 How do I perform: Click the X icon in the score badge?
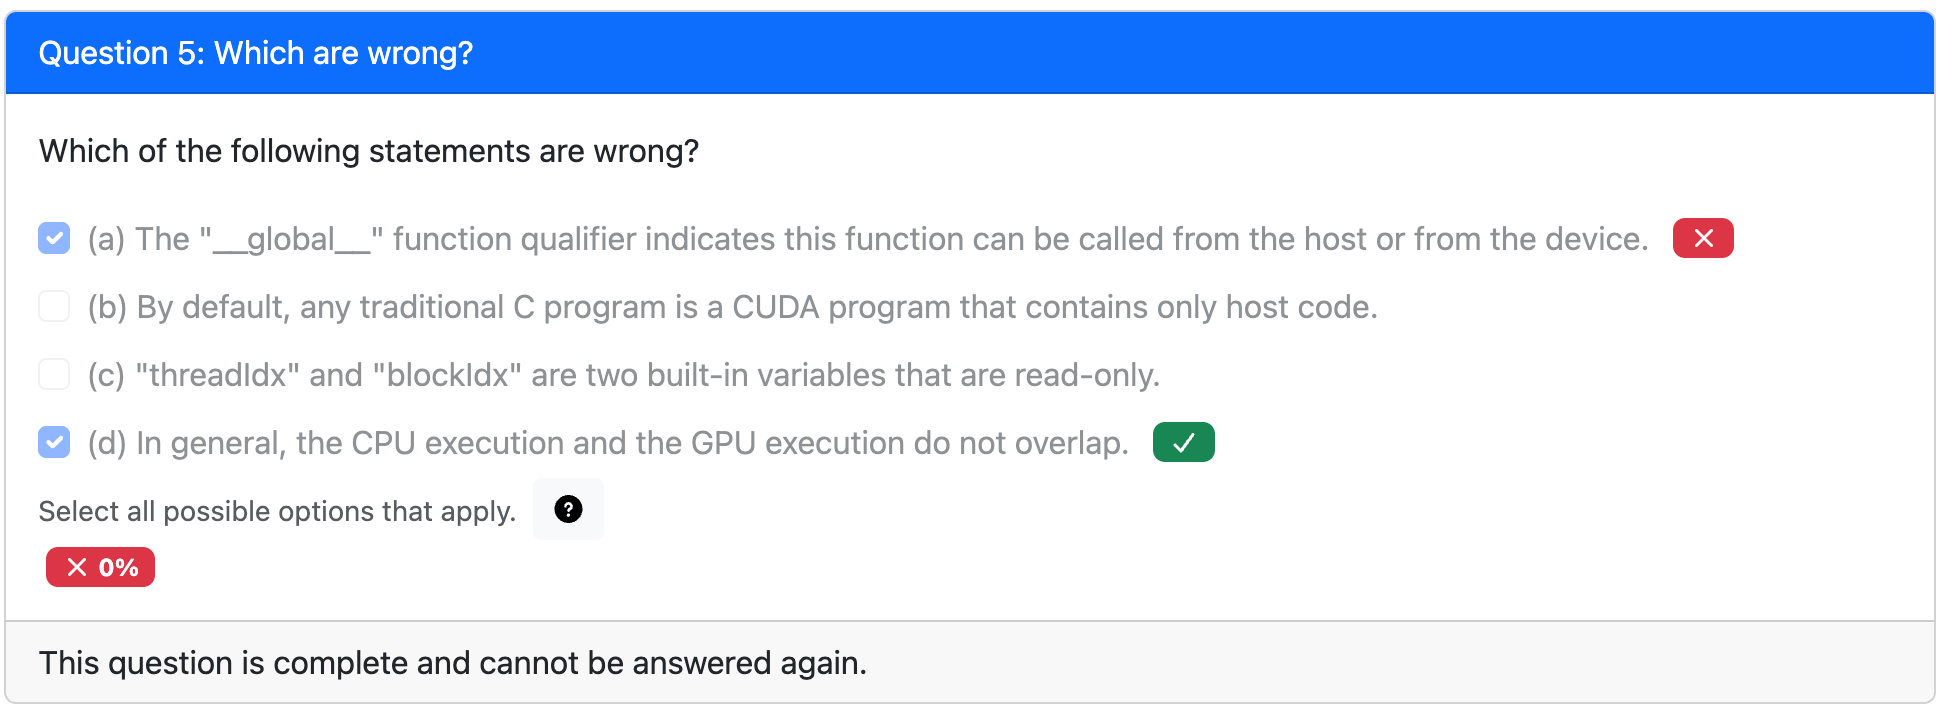click(77, 568)
